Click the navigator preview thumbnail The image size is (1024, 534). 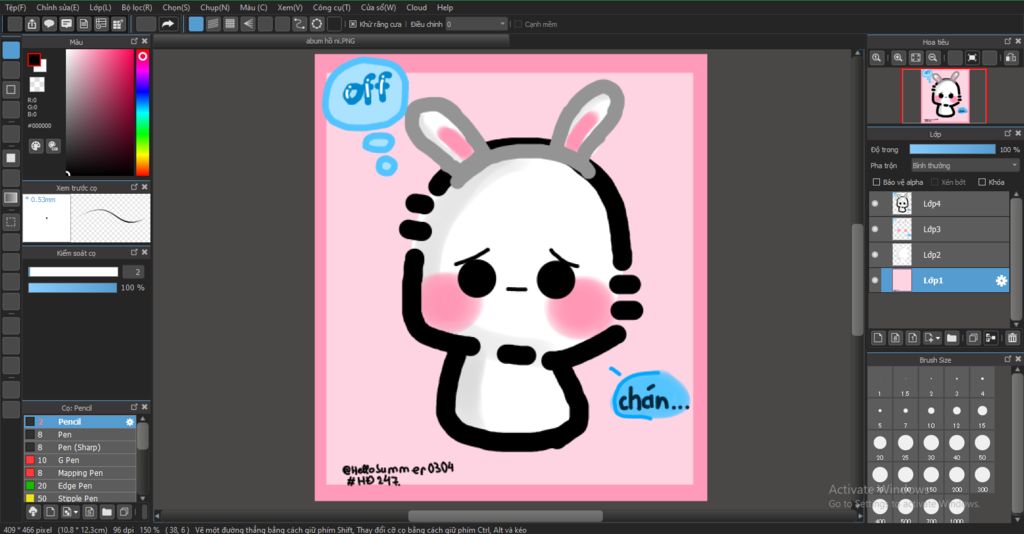coord(944,96)
